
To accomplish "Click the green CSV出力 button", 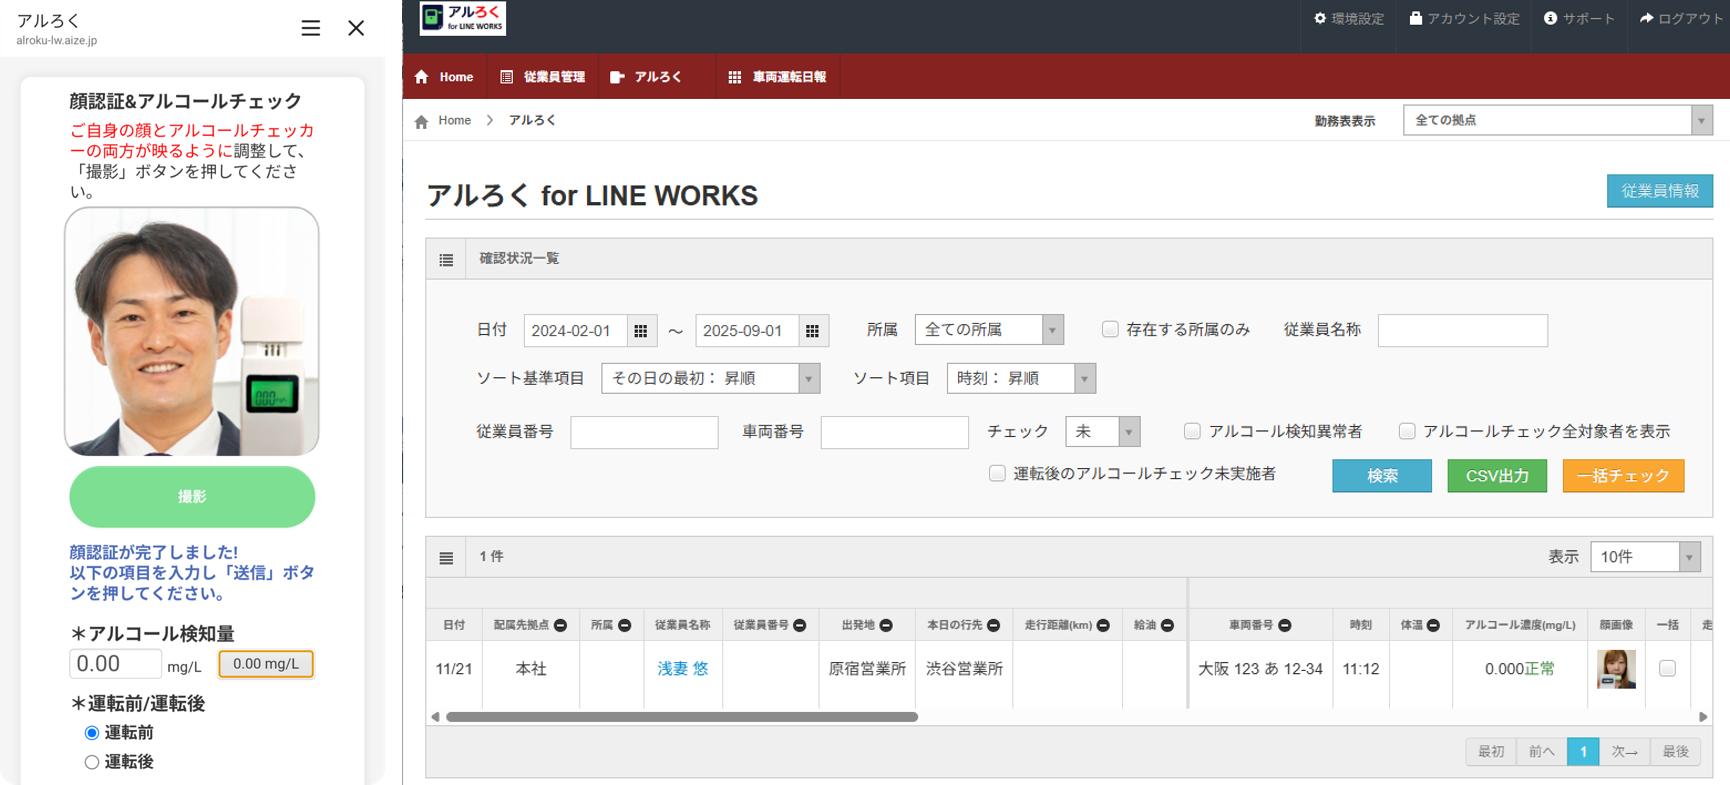I will [x=1496, y=476].
